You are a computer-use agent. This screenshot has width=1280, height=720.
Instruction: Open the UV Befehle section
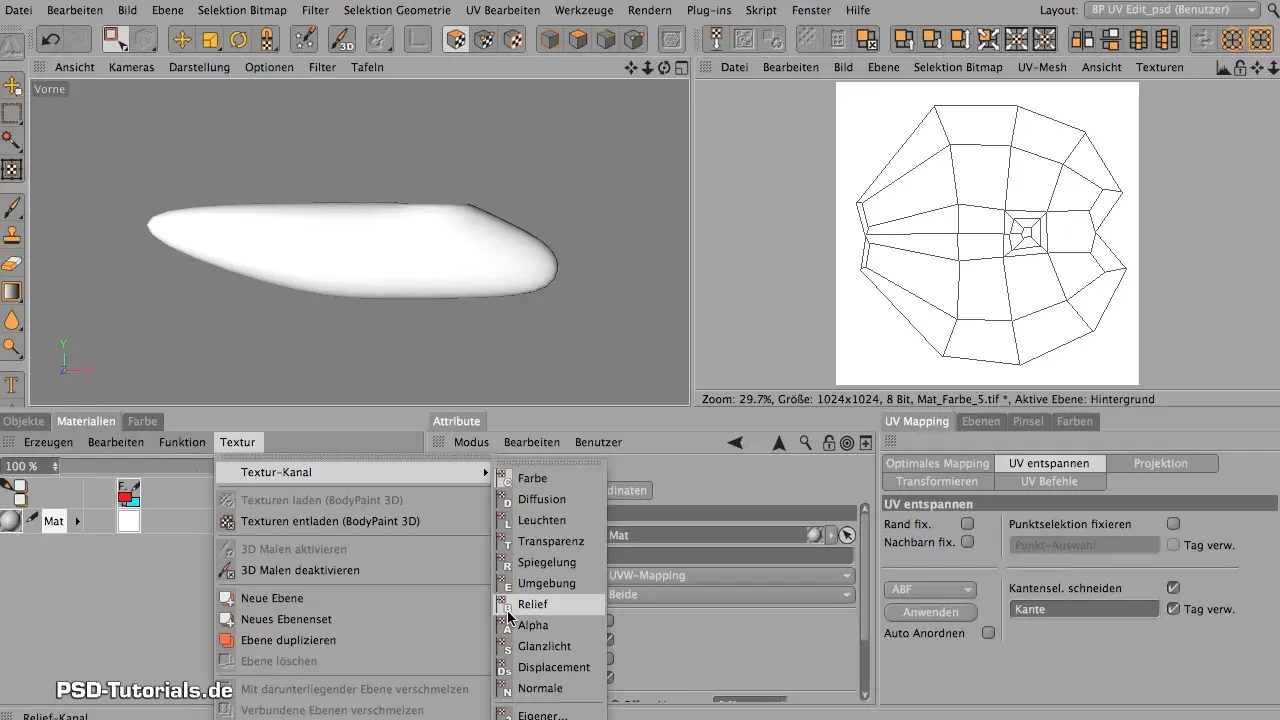[1049, 481]
